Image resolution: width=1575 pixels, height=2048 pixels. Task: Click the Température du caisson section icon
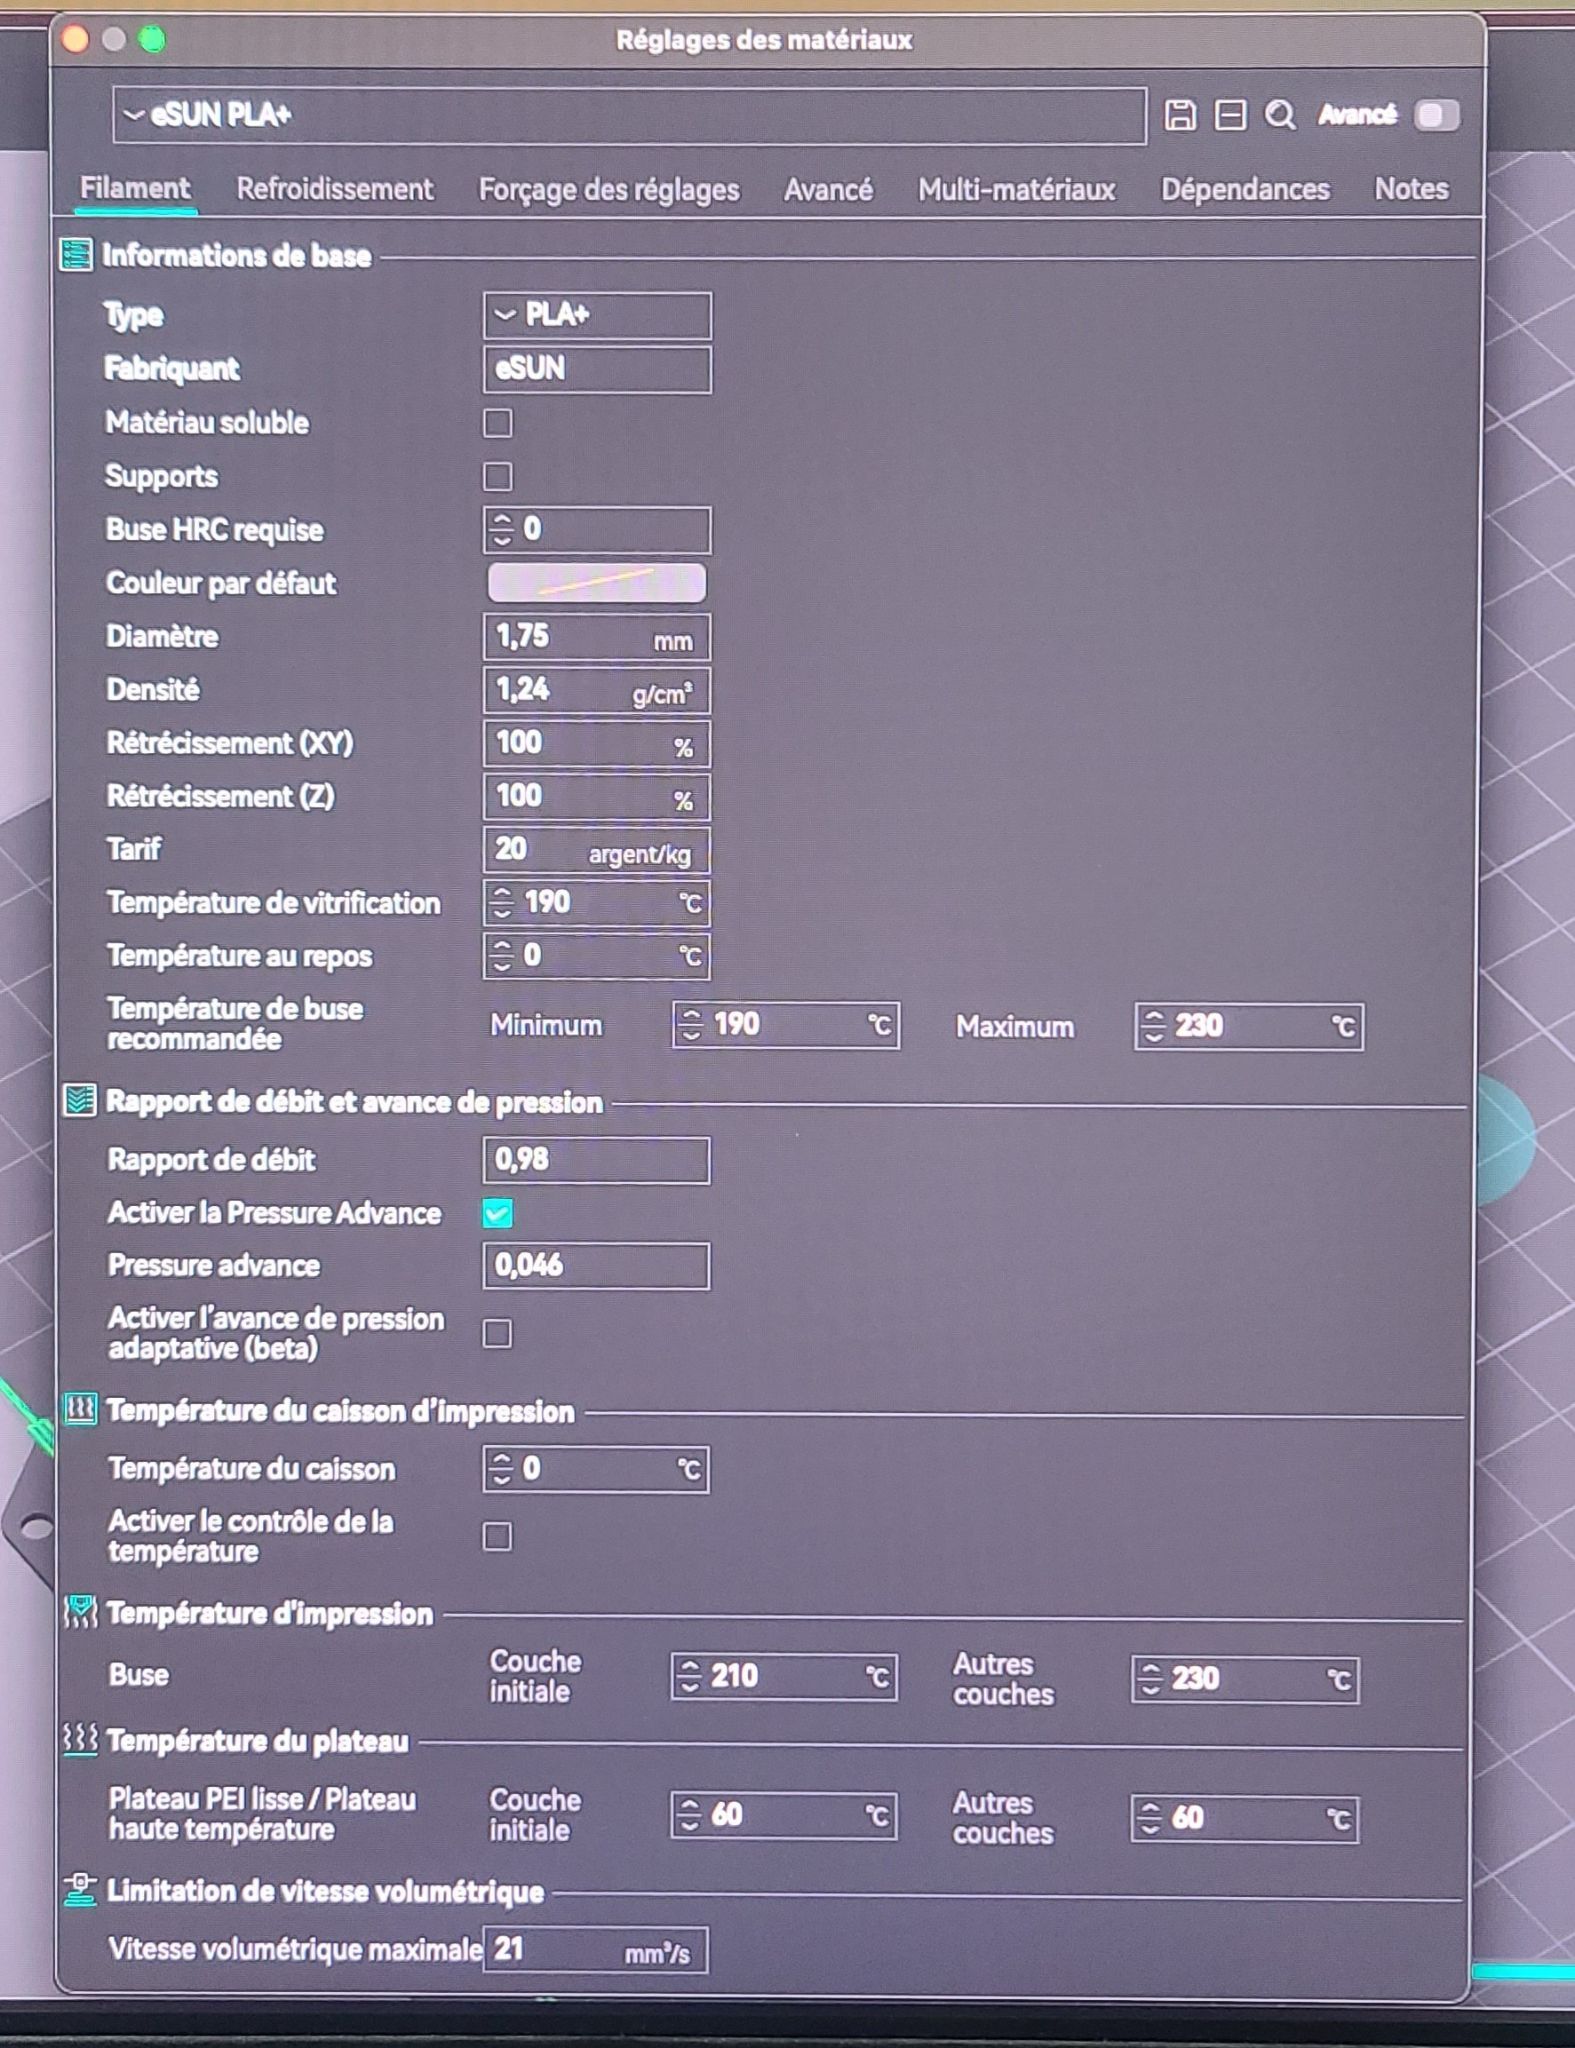[80, 1410]
